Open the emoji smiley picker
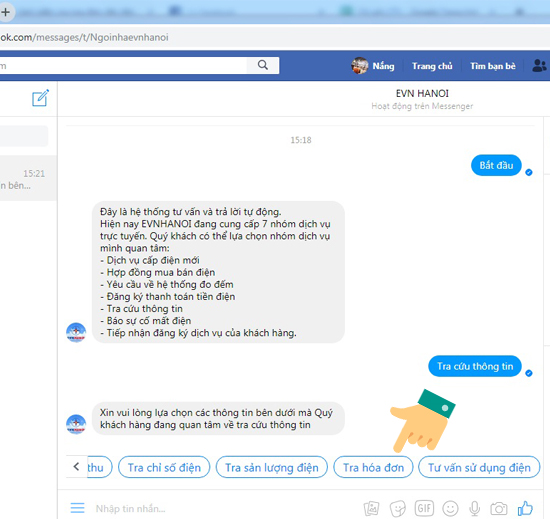Viewport: 550px width, 519px height. coord(450,508)
